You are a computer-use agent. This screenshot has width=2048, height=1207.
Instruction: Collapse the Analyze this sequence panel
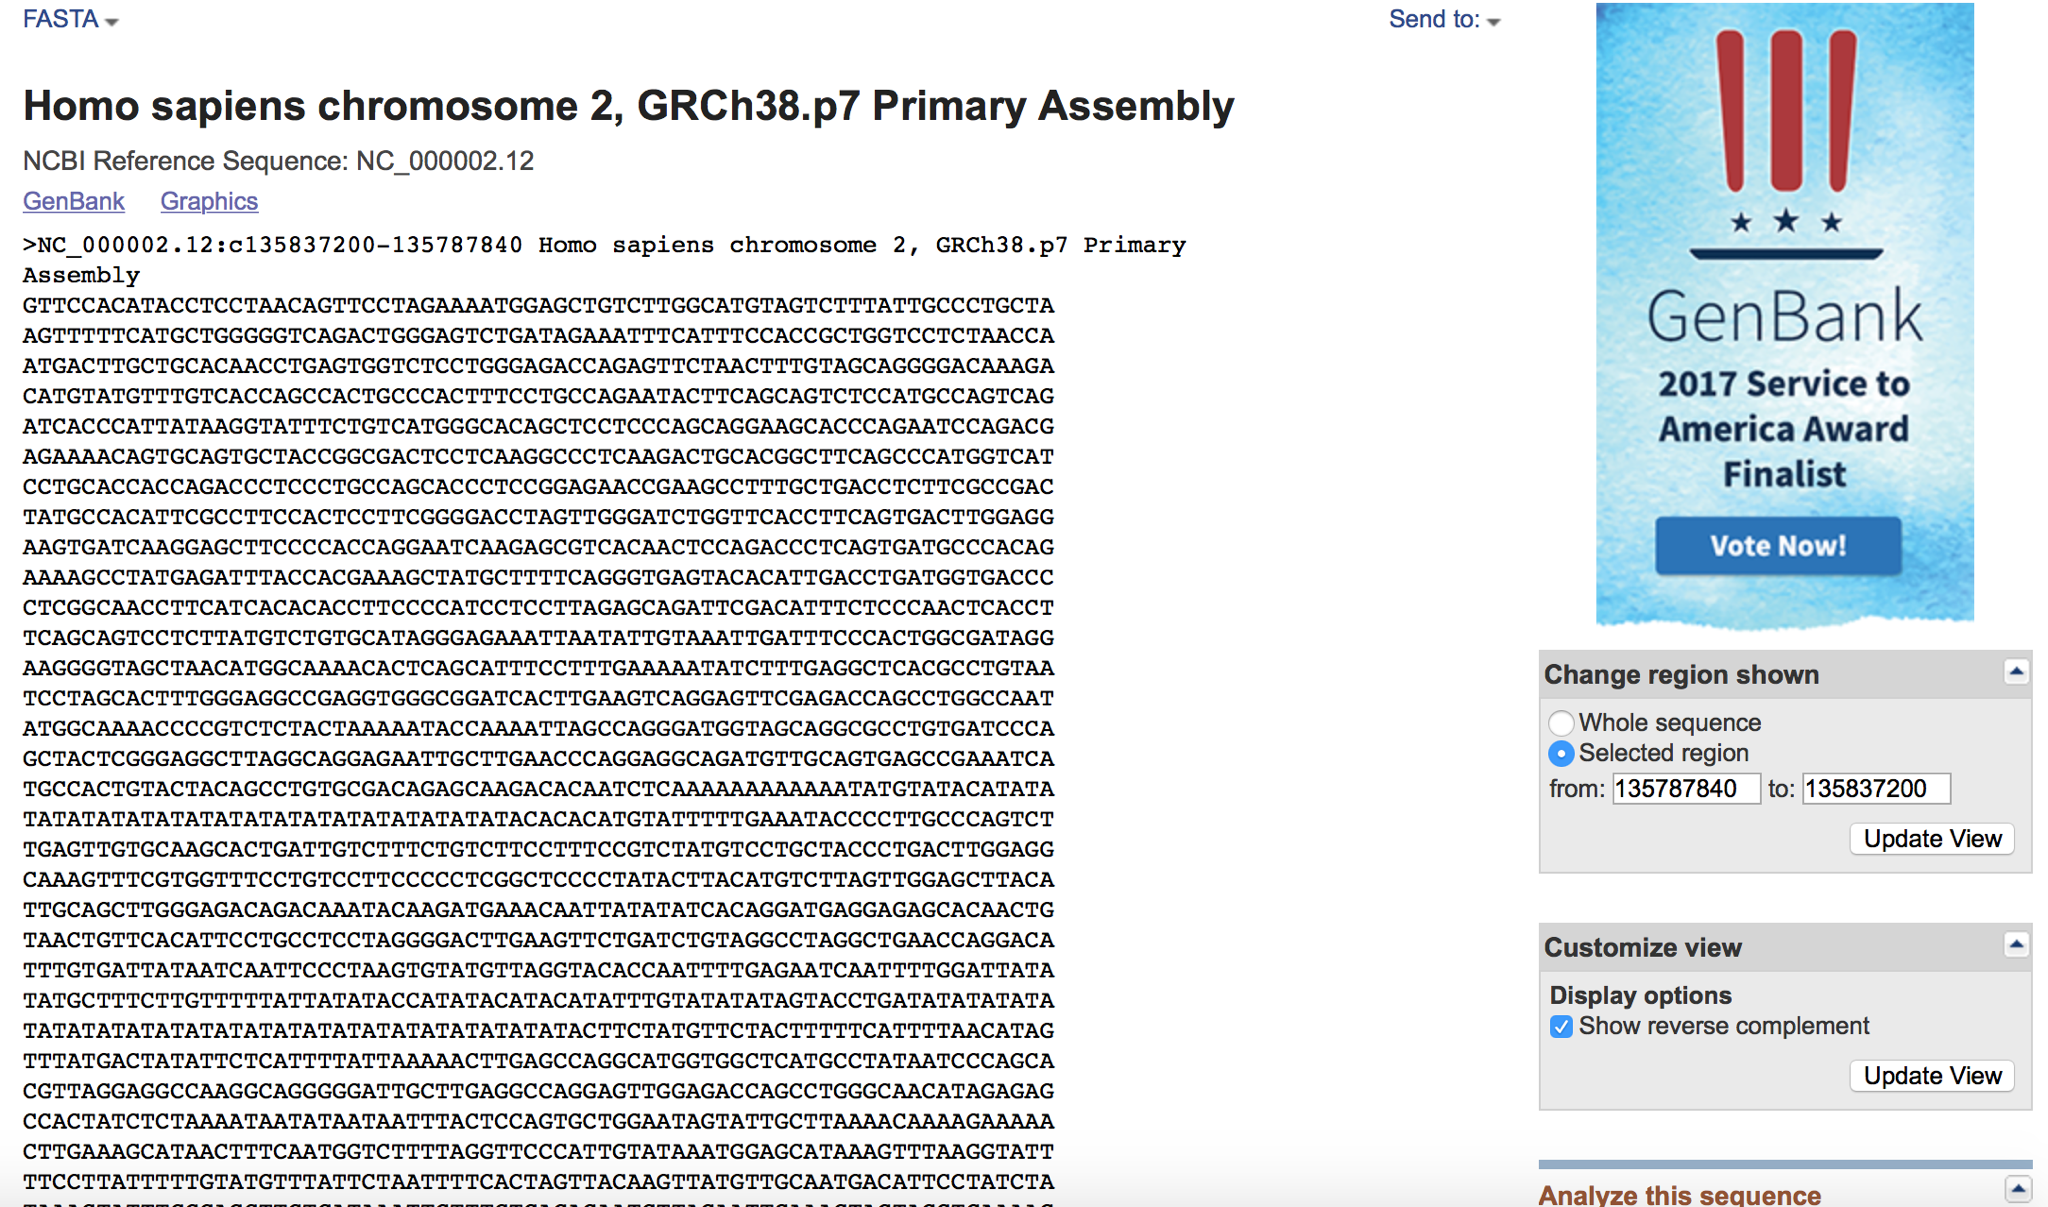(2016, 1189)
